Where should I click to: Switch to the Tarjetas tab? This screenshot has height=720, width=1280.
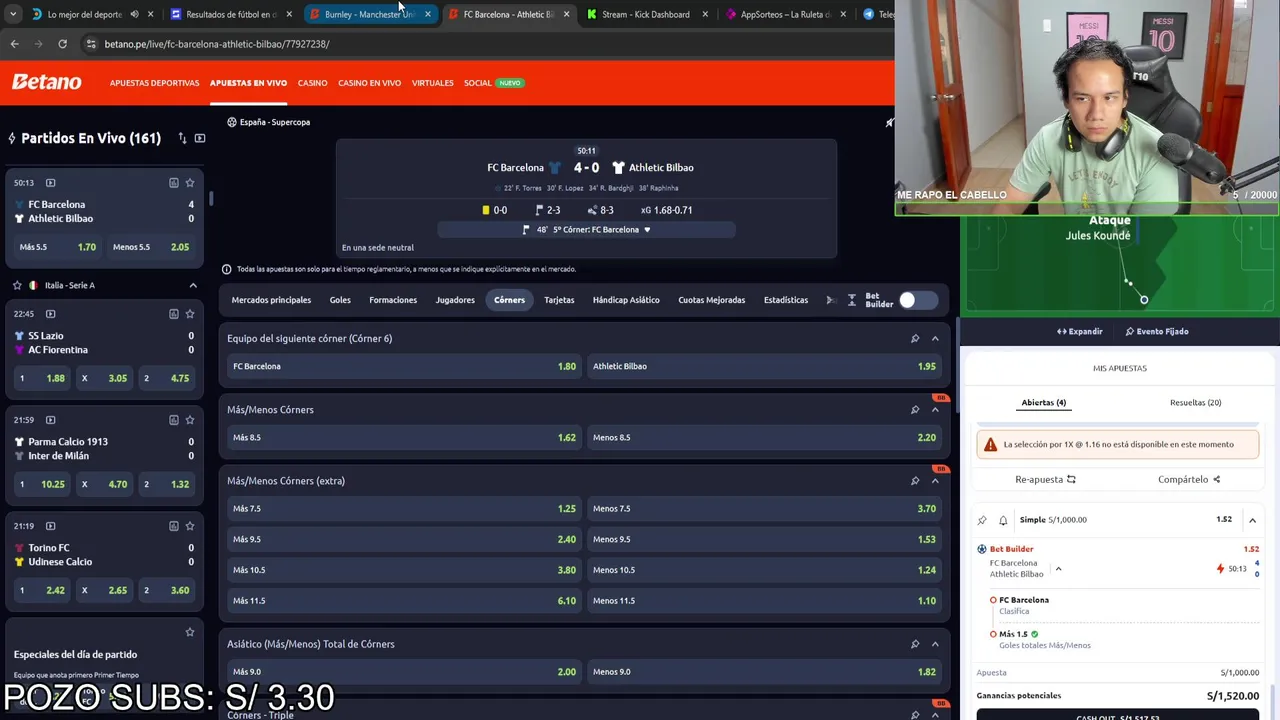point(559,300)
